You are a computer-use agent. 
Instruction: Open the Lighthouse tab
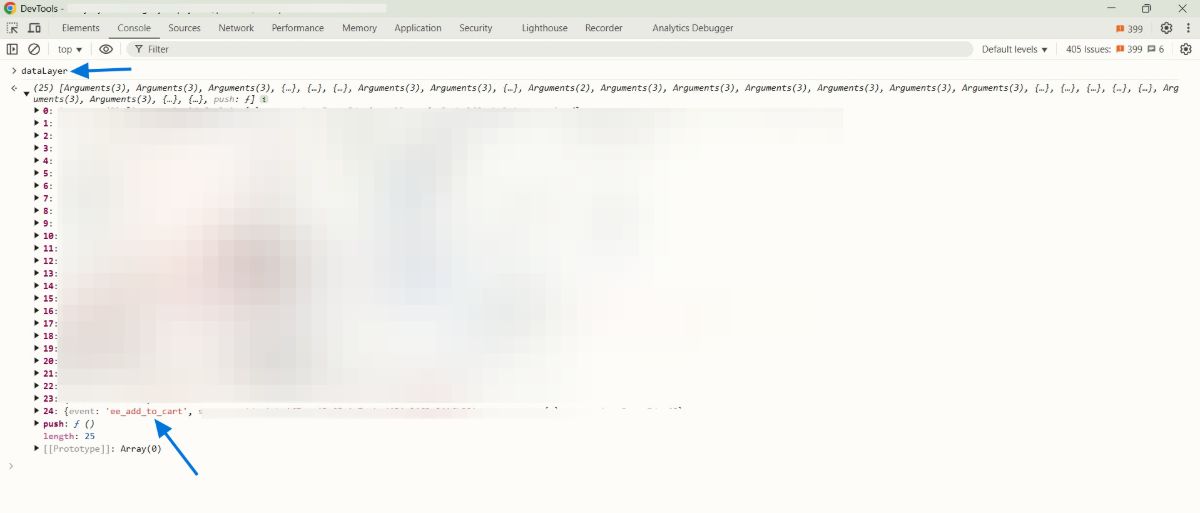544,28
